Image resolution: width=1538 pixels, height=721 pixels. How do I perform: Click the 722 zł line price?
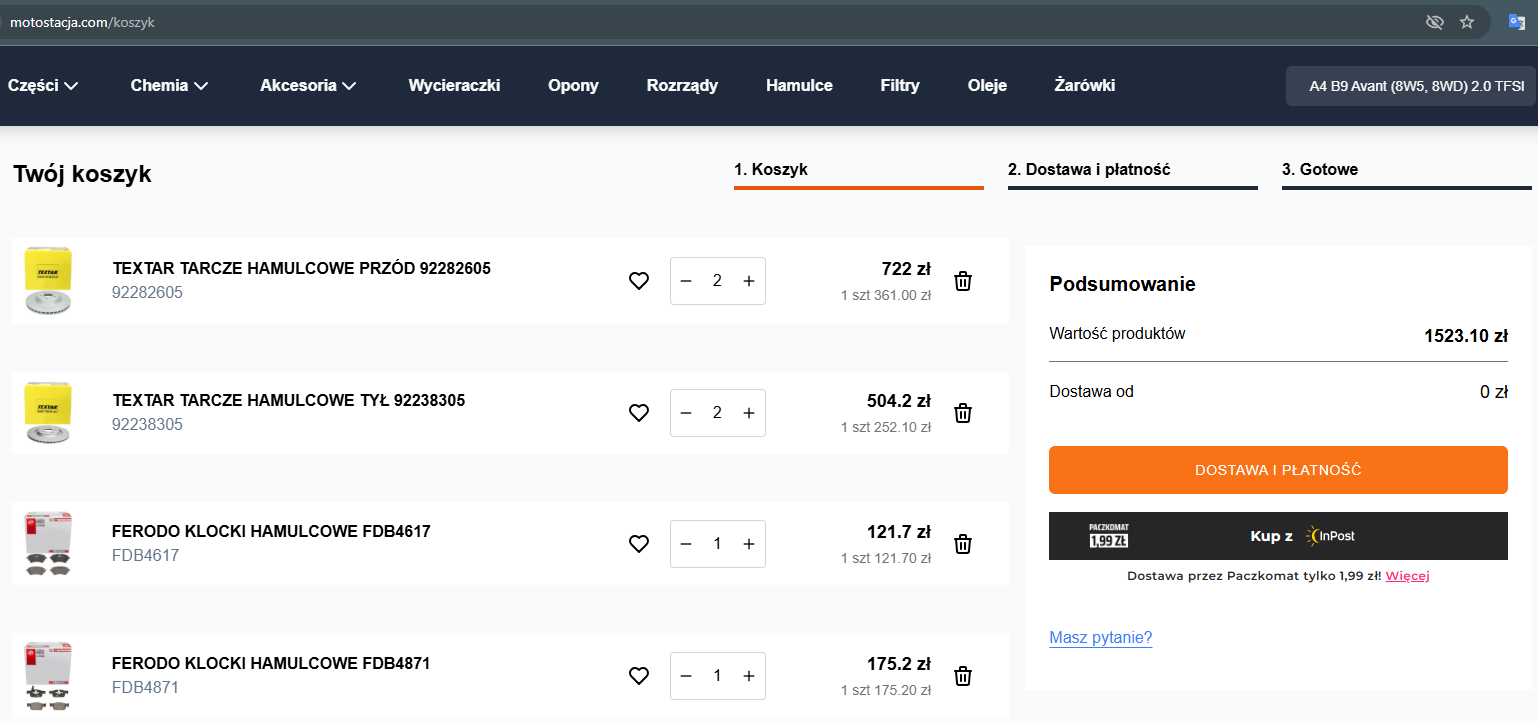click(x=906, y=269)
